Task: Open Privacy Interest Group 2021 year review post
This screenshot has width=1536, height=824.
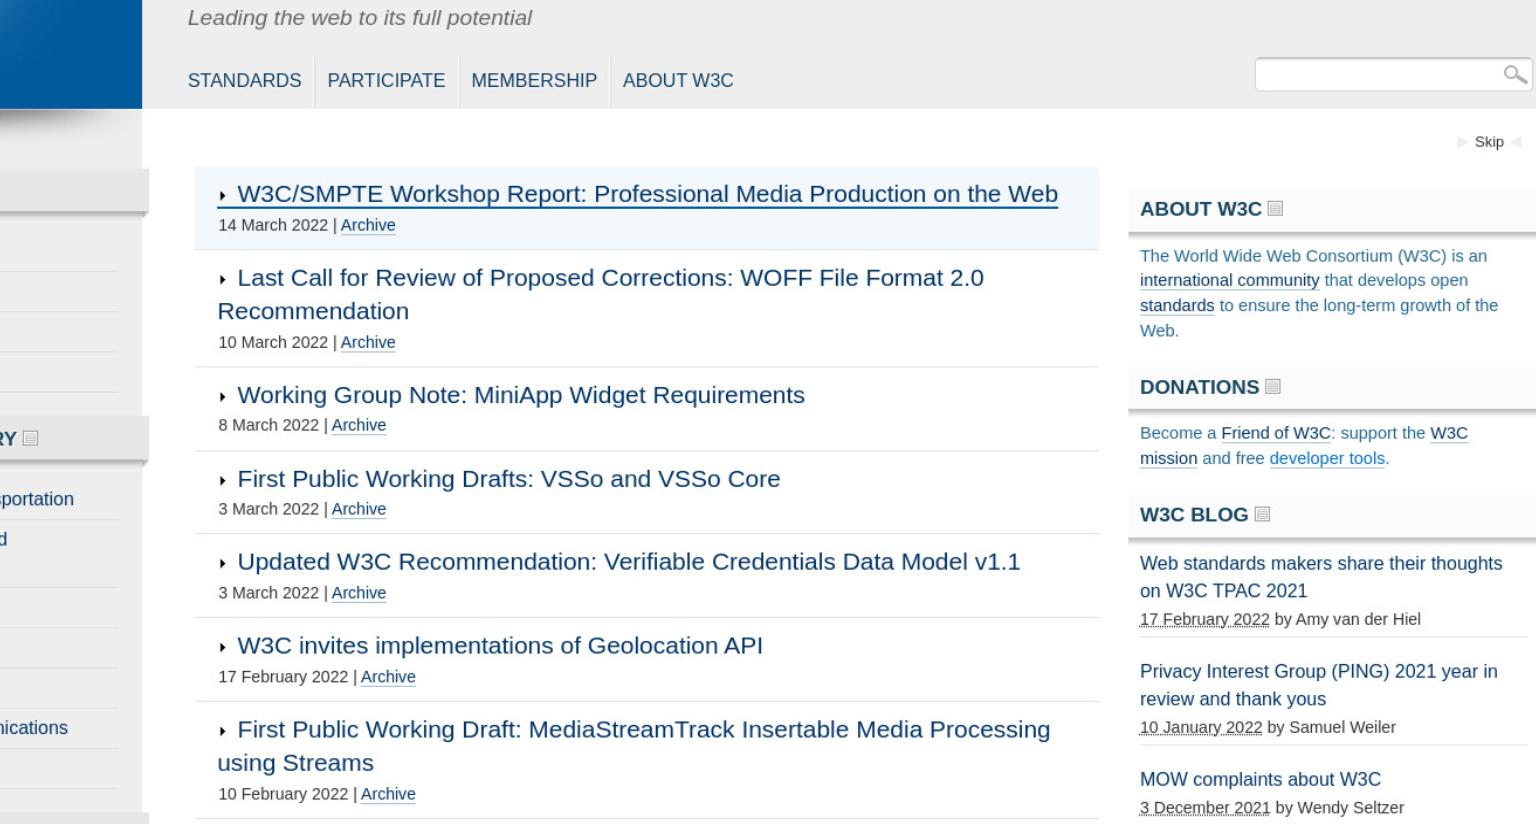Action: 1318,685
